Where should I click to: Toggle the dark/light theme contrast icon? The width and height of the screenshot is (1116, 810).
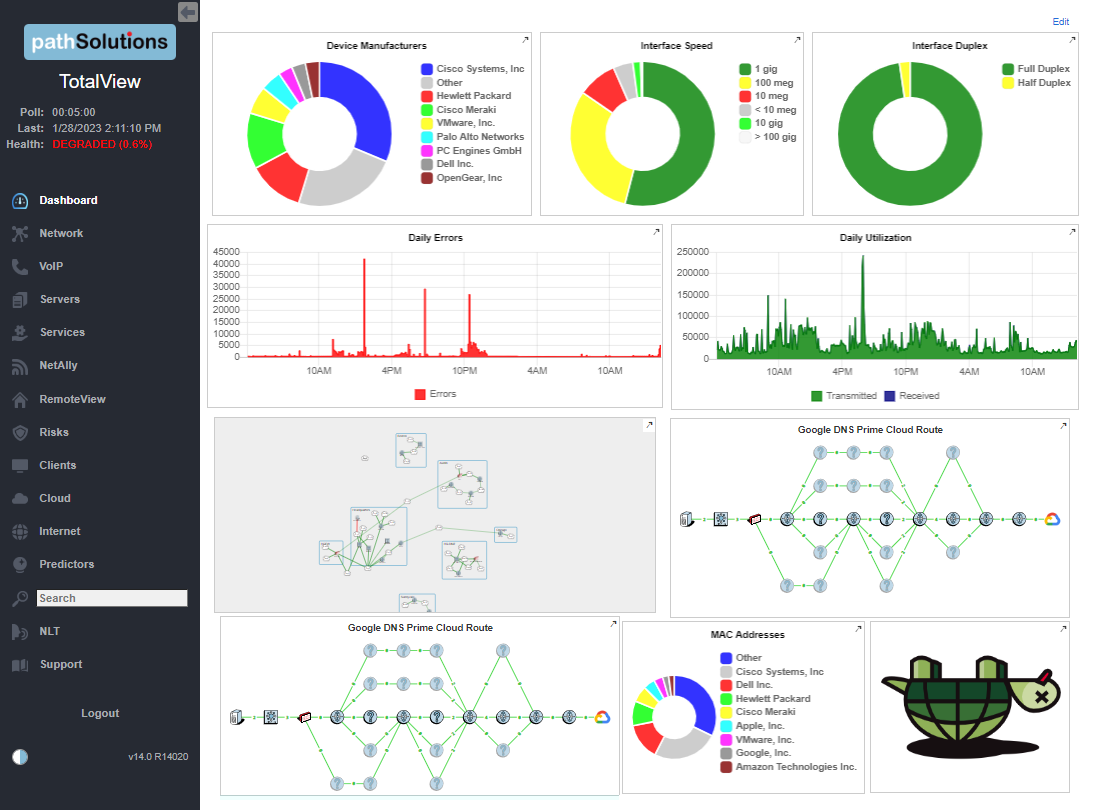[x=20, y=756]
